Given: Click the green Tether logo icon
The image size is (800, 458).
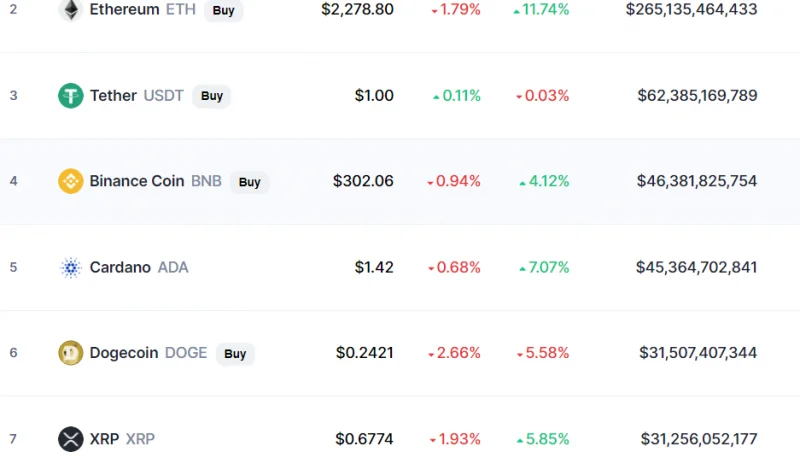Looking at the screenshot, I should click(71, 95).
